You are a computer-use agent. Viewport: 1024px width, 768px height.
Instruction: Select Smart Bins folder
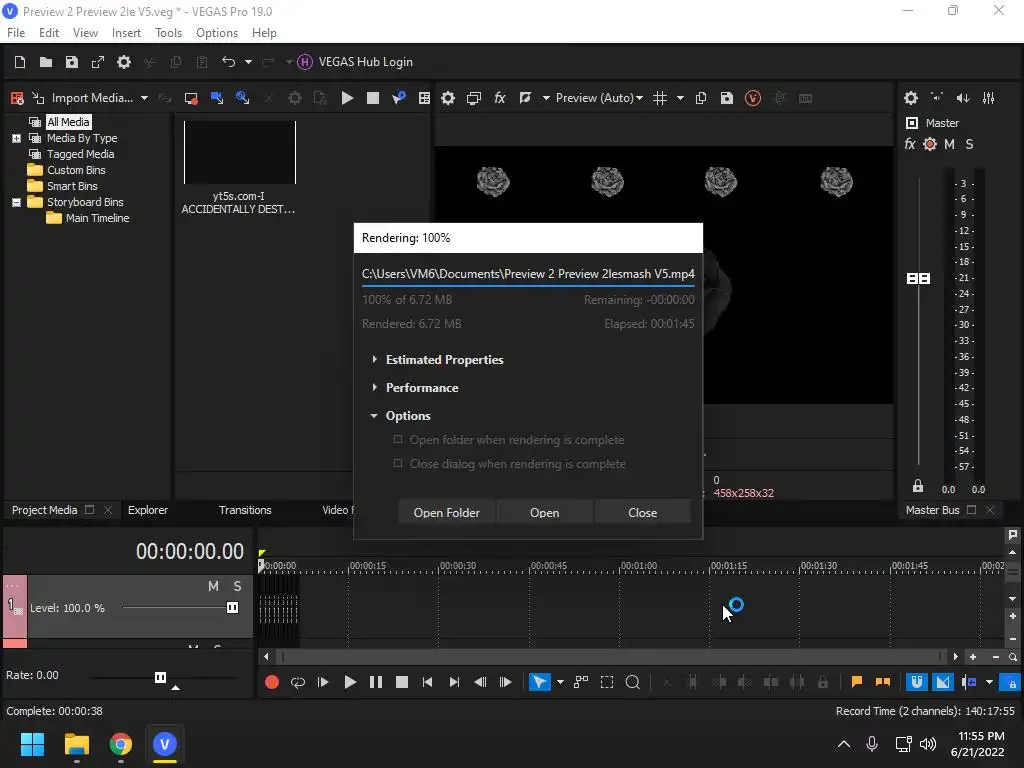[72, 186]
